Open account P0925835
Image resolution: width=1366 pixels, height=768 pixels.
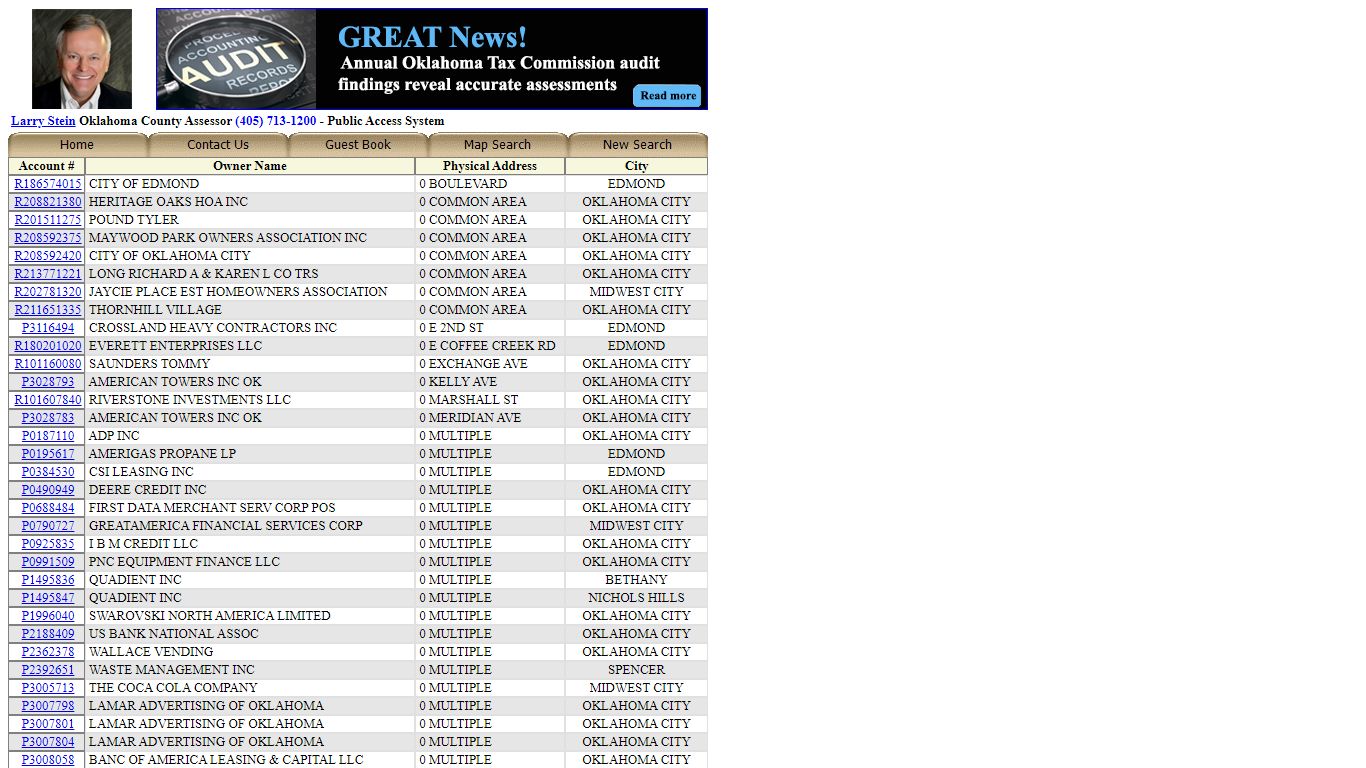pos(48,544)
